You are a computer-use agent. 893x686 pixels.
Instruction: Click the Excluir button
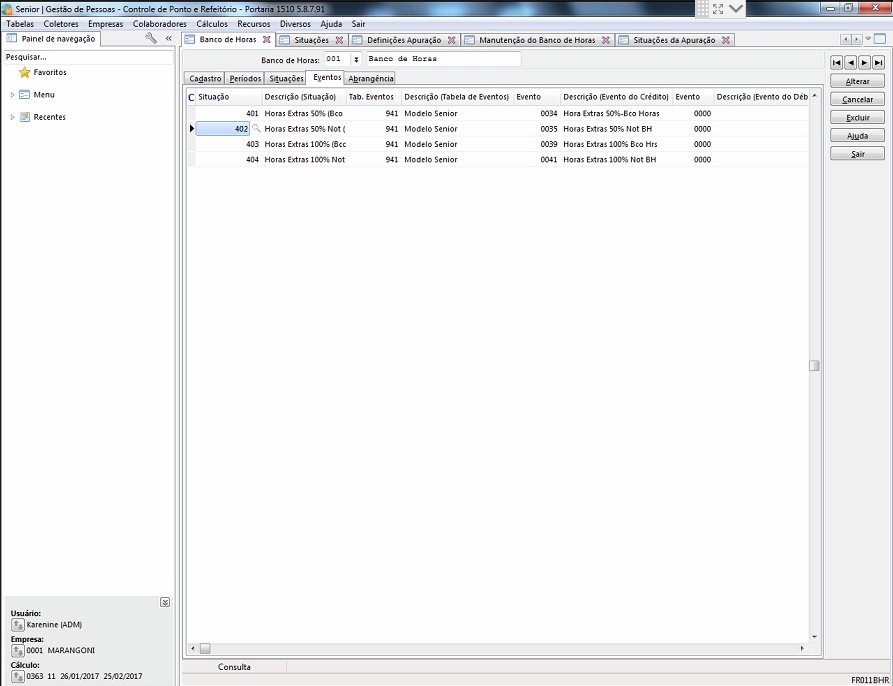[857, 118]
